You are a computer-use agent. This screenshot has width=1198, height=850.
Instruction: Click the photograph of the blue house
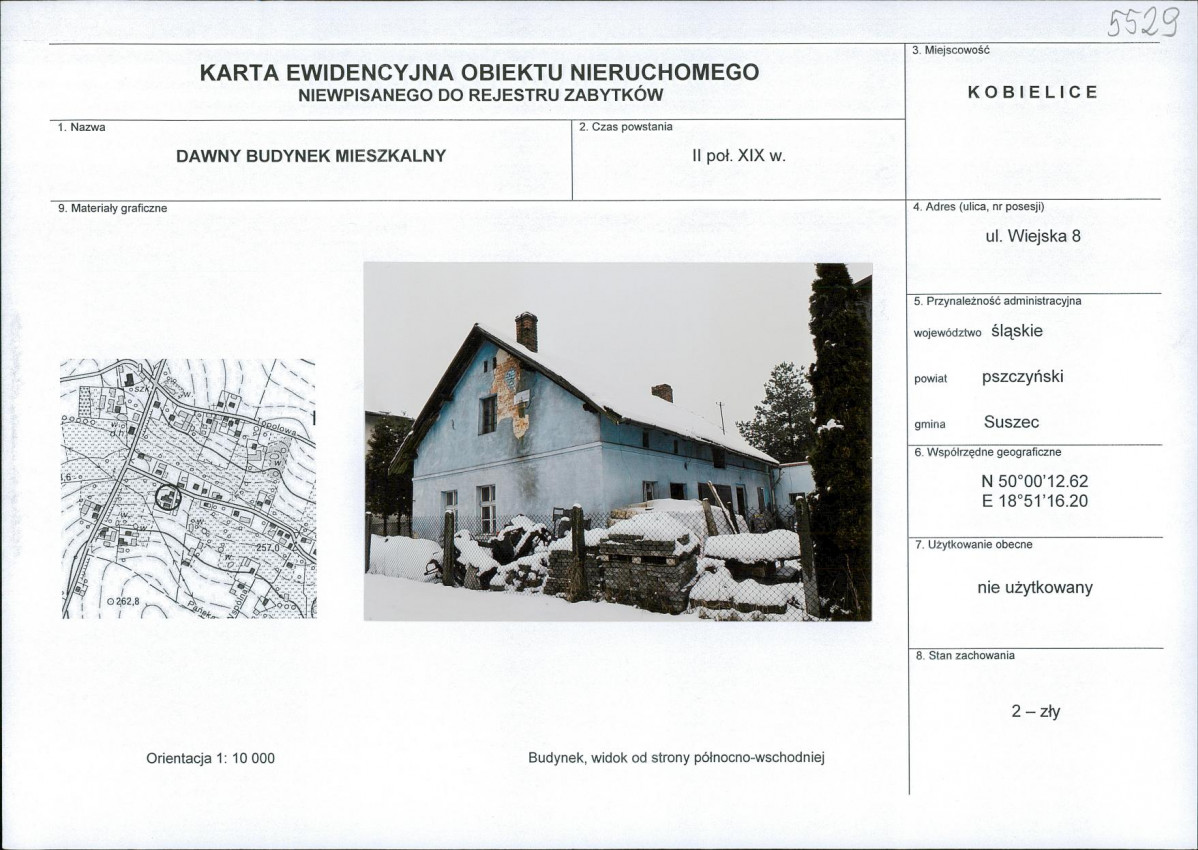617,441
